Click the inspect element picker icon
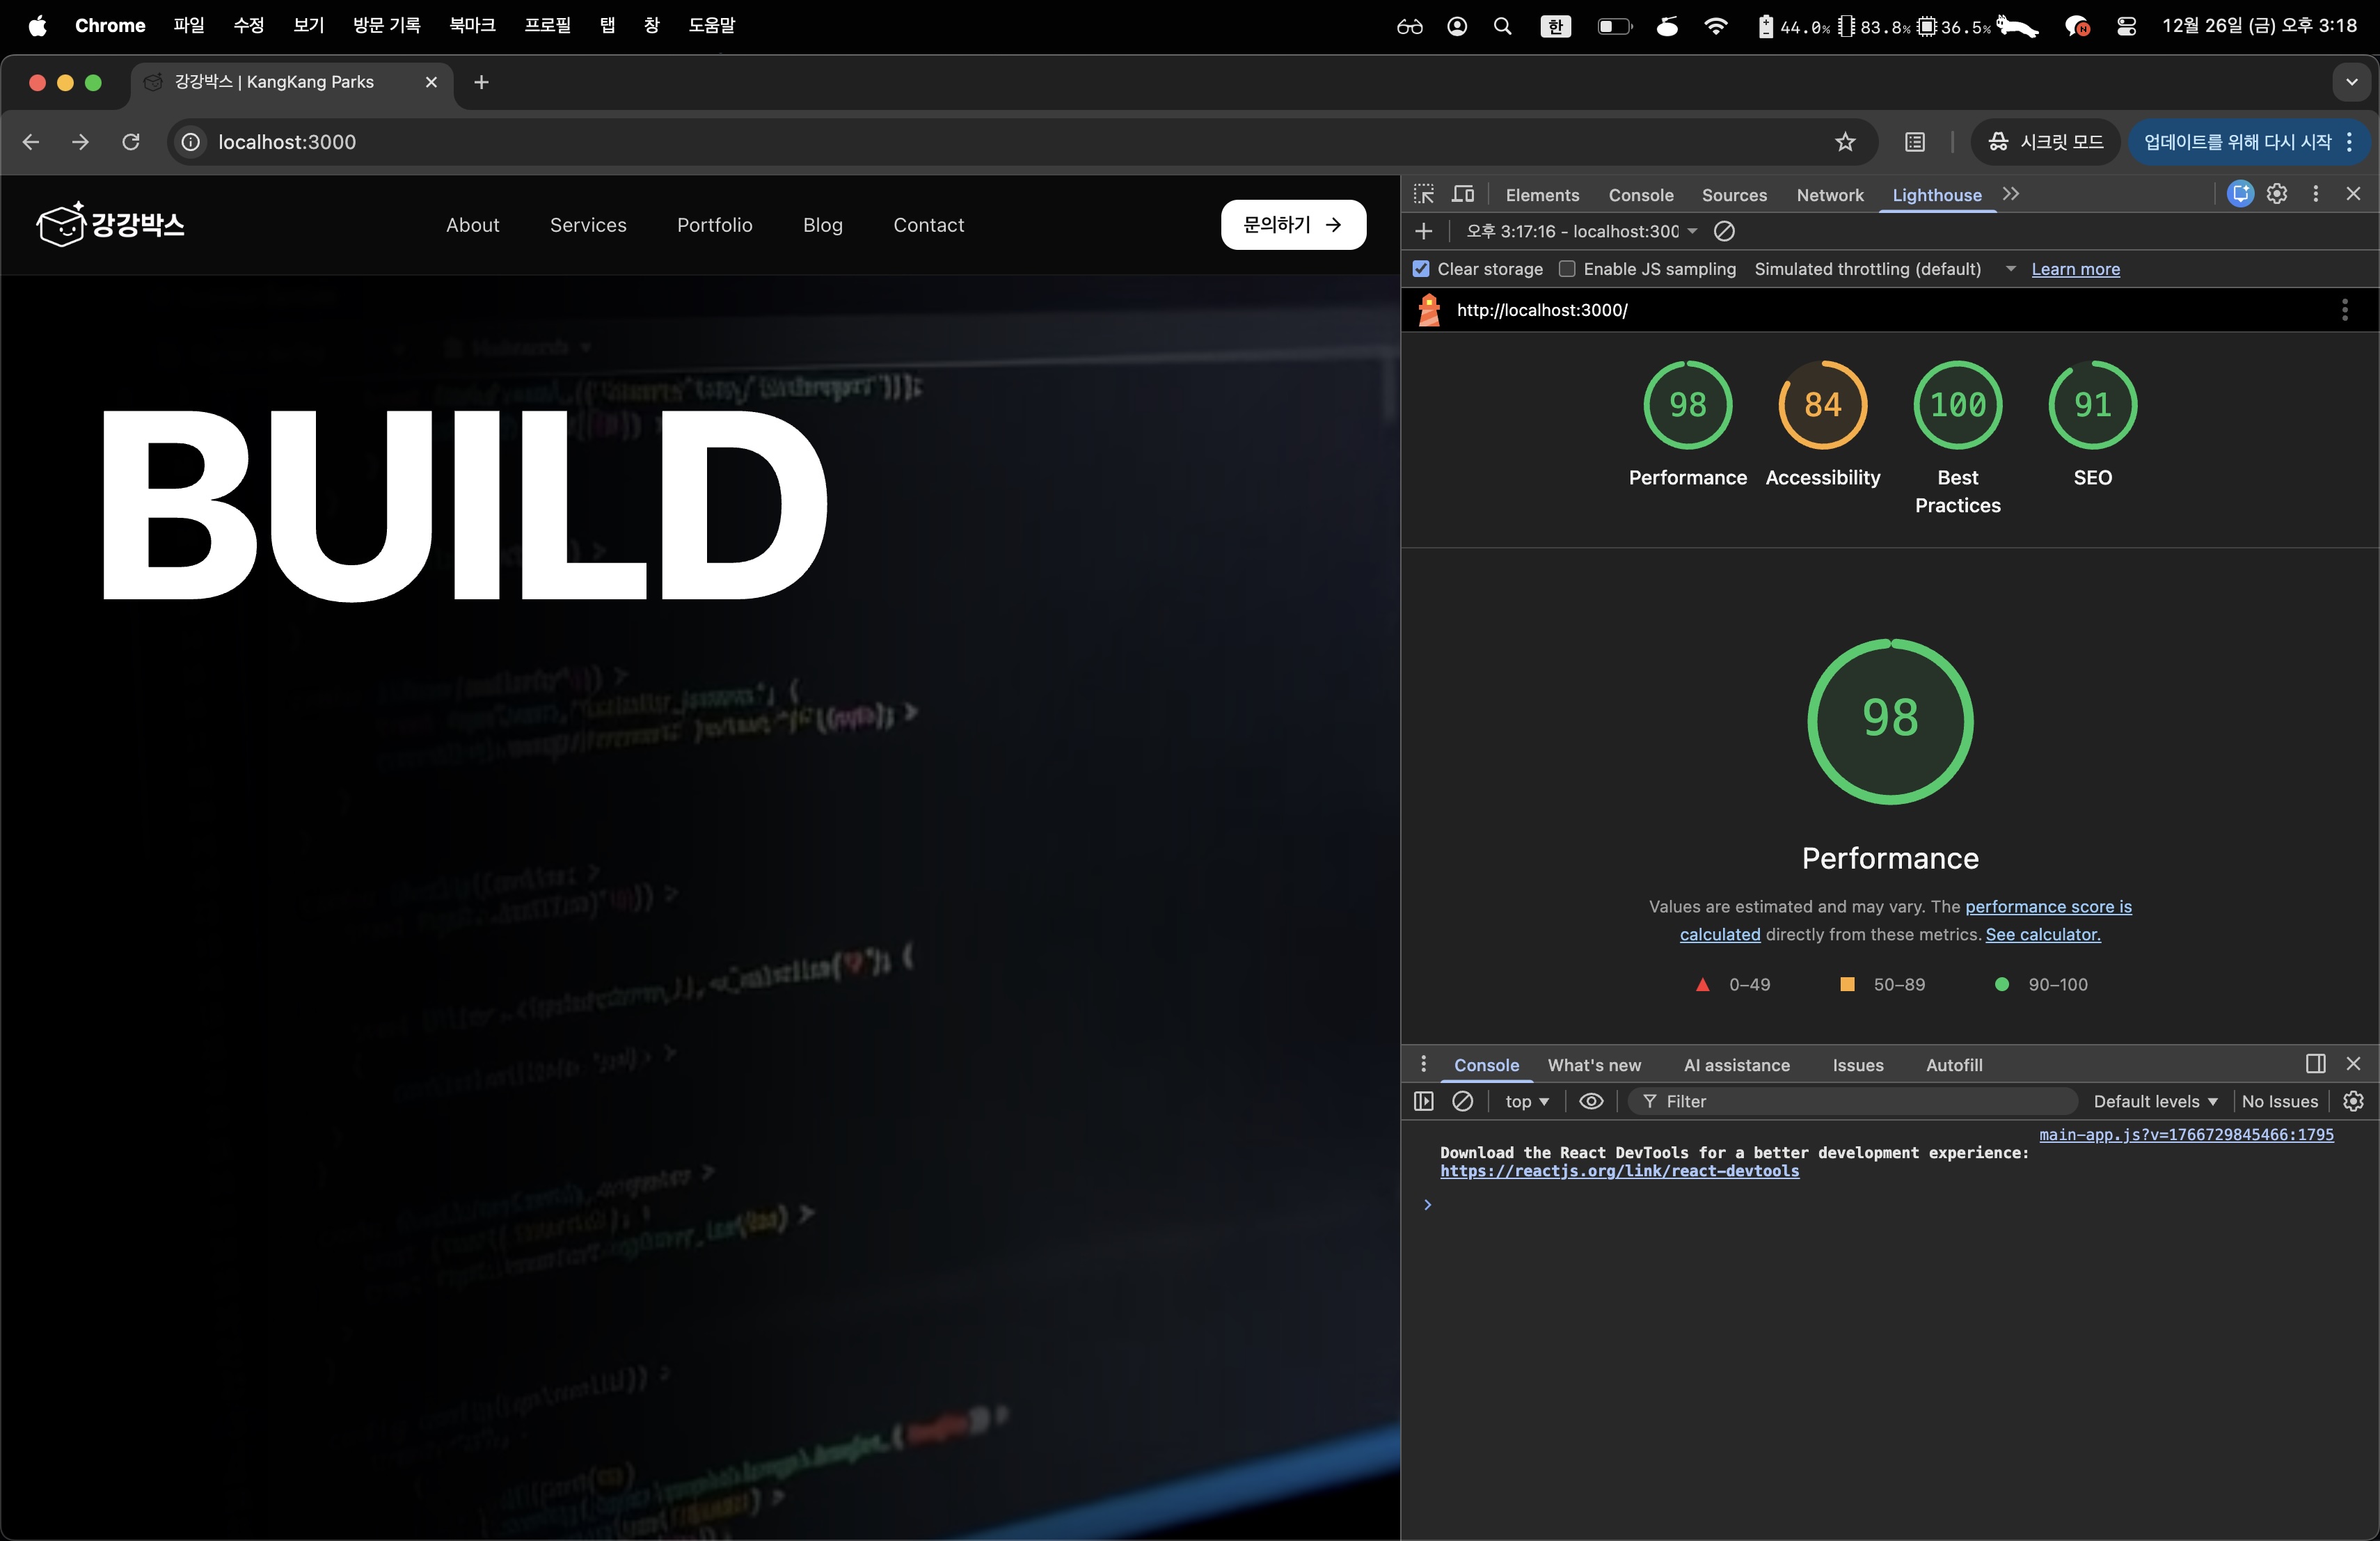 coord(1424,194)
